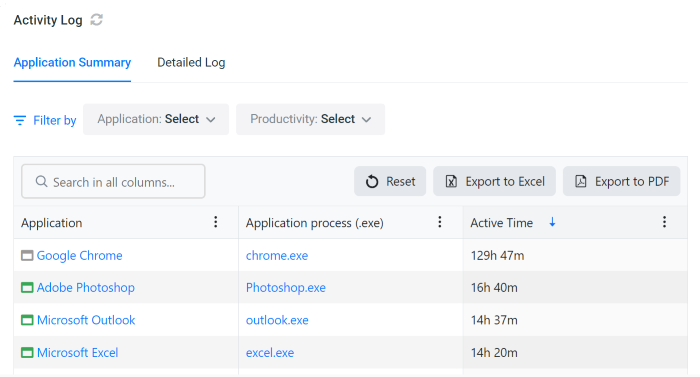Open the Application column options menu
The height and width of the screenshot is (377, 700).
coord(216,222)
